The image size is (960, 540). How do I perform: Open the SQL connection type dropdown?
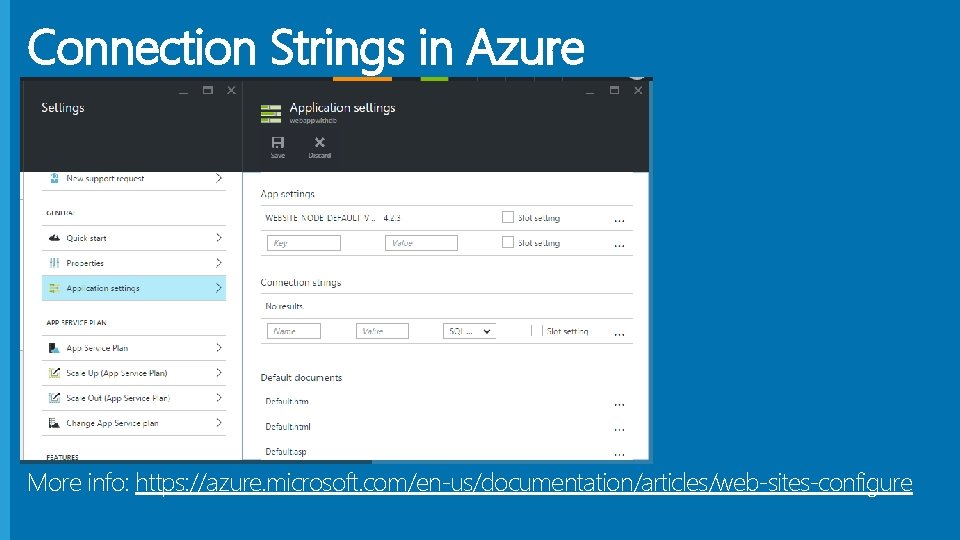coord(469,331)
